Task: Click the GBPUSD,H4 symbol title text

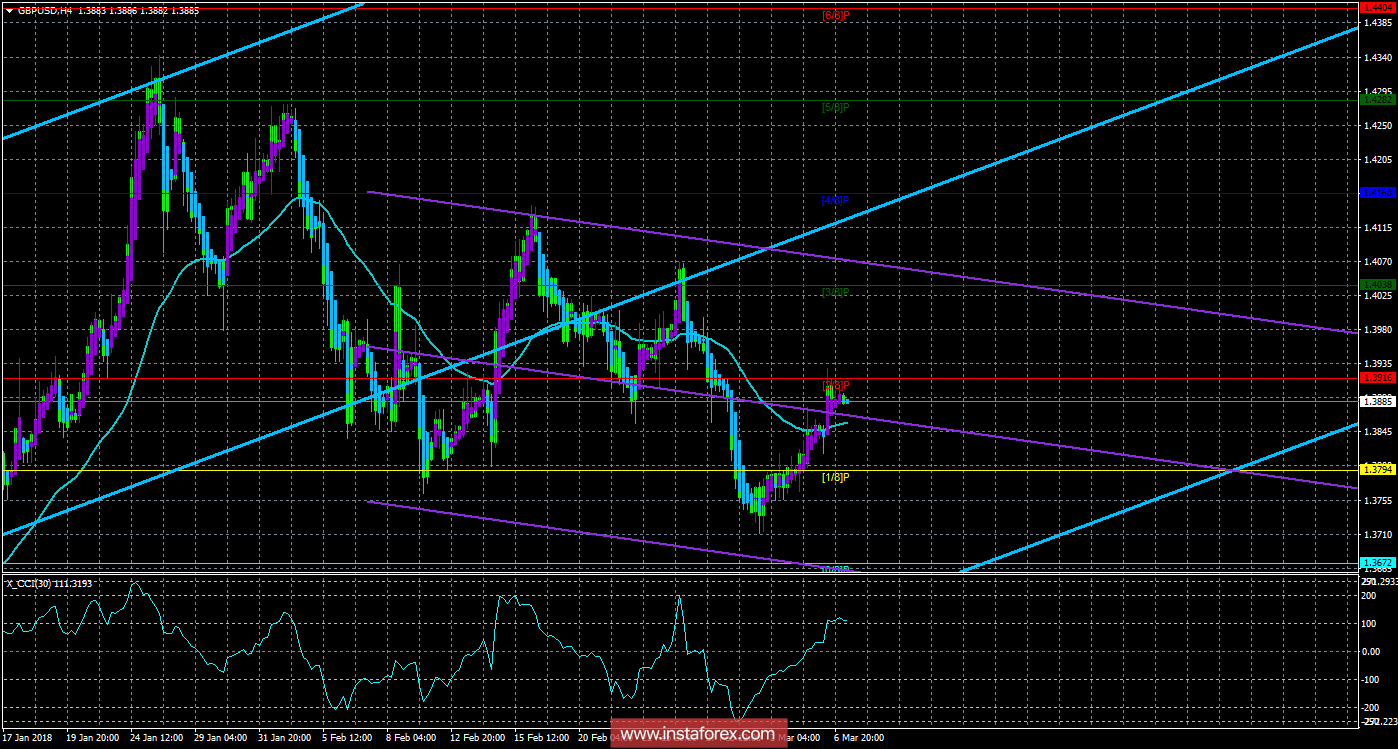Action: pos(47,9)
